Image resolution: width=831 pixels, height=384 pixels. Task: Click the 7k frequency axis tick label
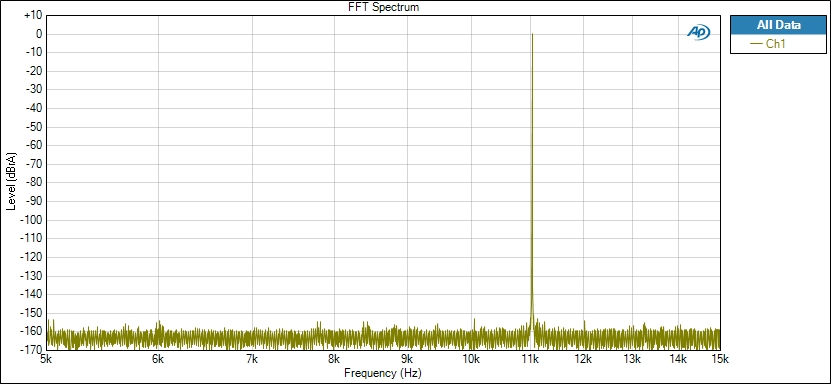pyautogui.click(x=252, y=359)
